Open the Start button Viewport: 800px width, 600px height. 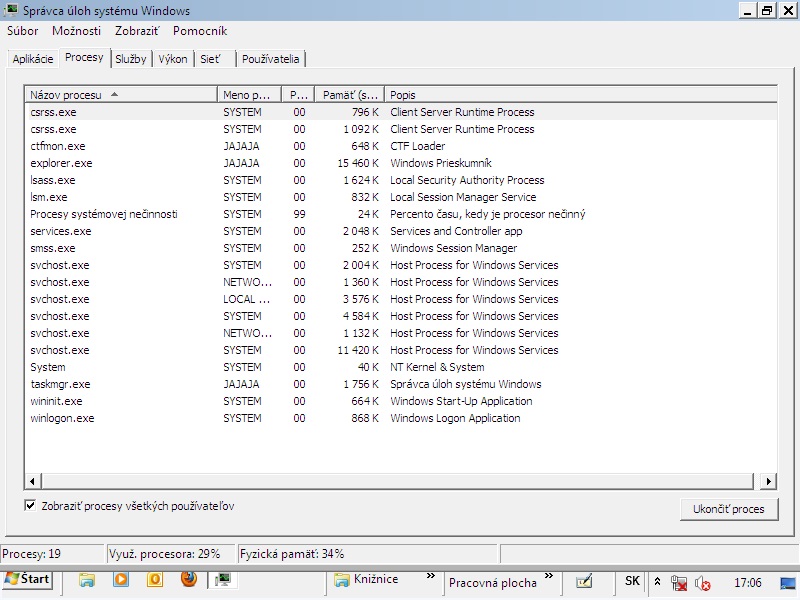click(27, 579)
